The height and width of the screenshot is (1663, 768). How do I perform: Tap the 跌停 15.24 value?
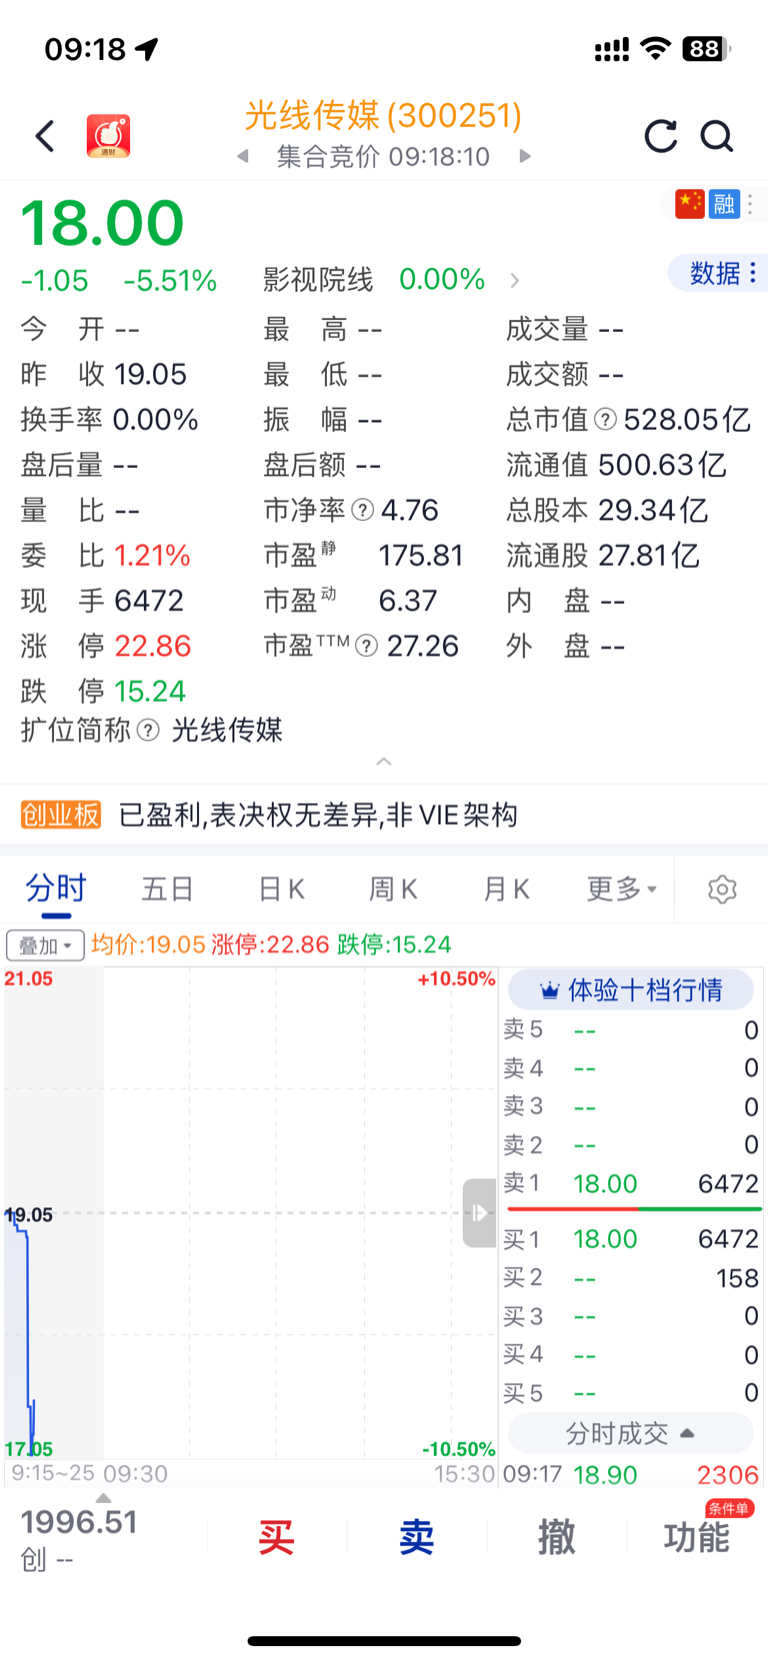pyautogui.click(x=150, y=691)
